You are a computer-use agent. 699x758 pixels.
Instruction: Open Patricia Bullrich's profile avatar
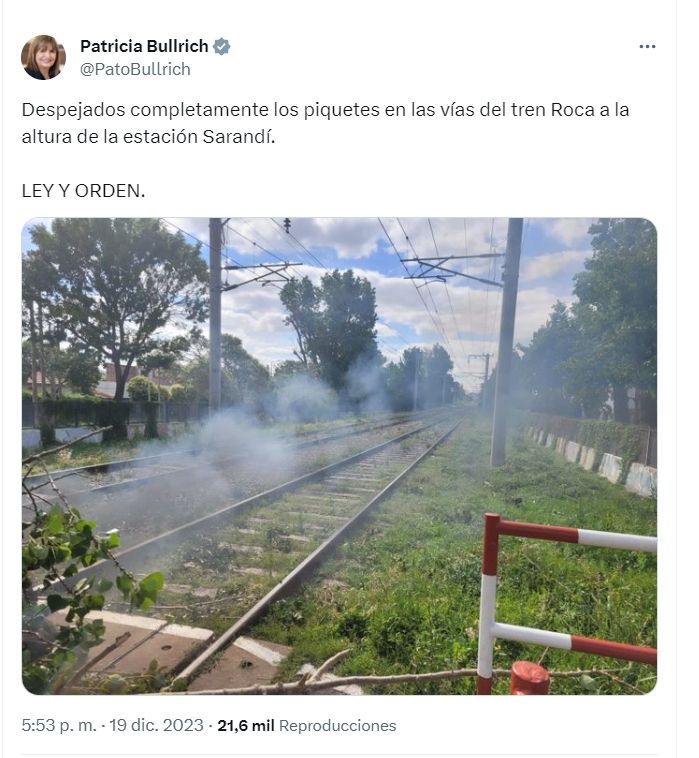click(x=44, y=57)
